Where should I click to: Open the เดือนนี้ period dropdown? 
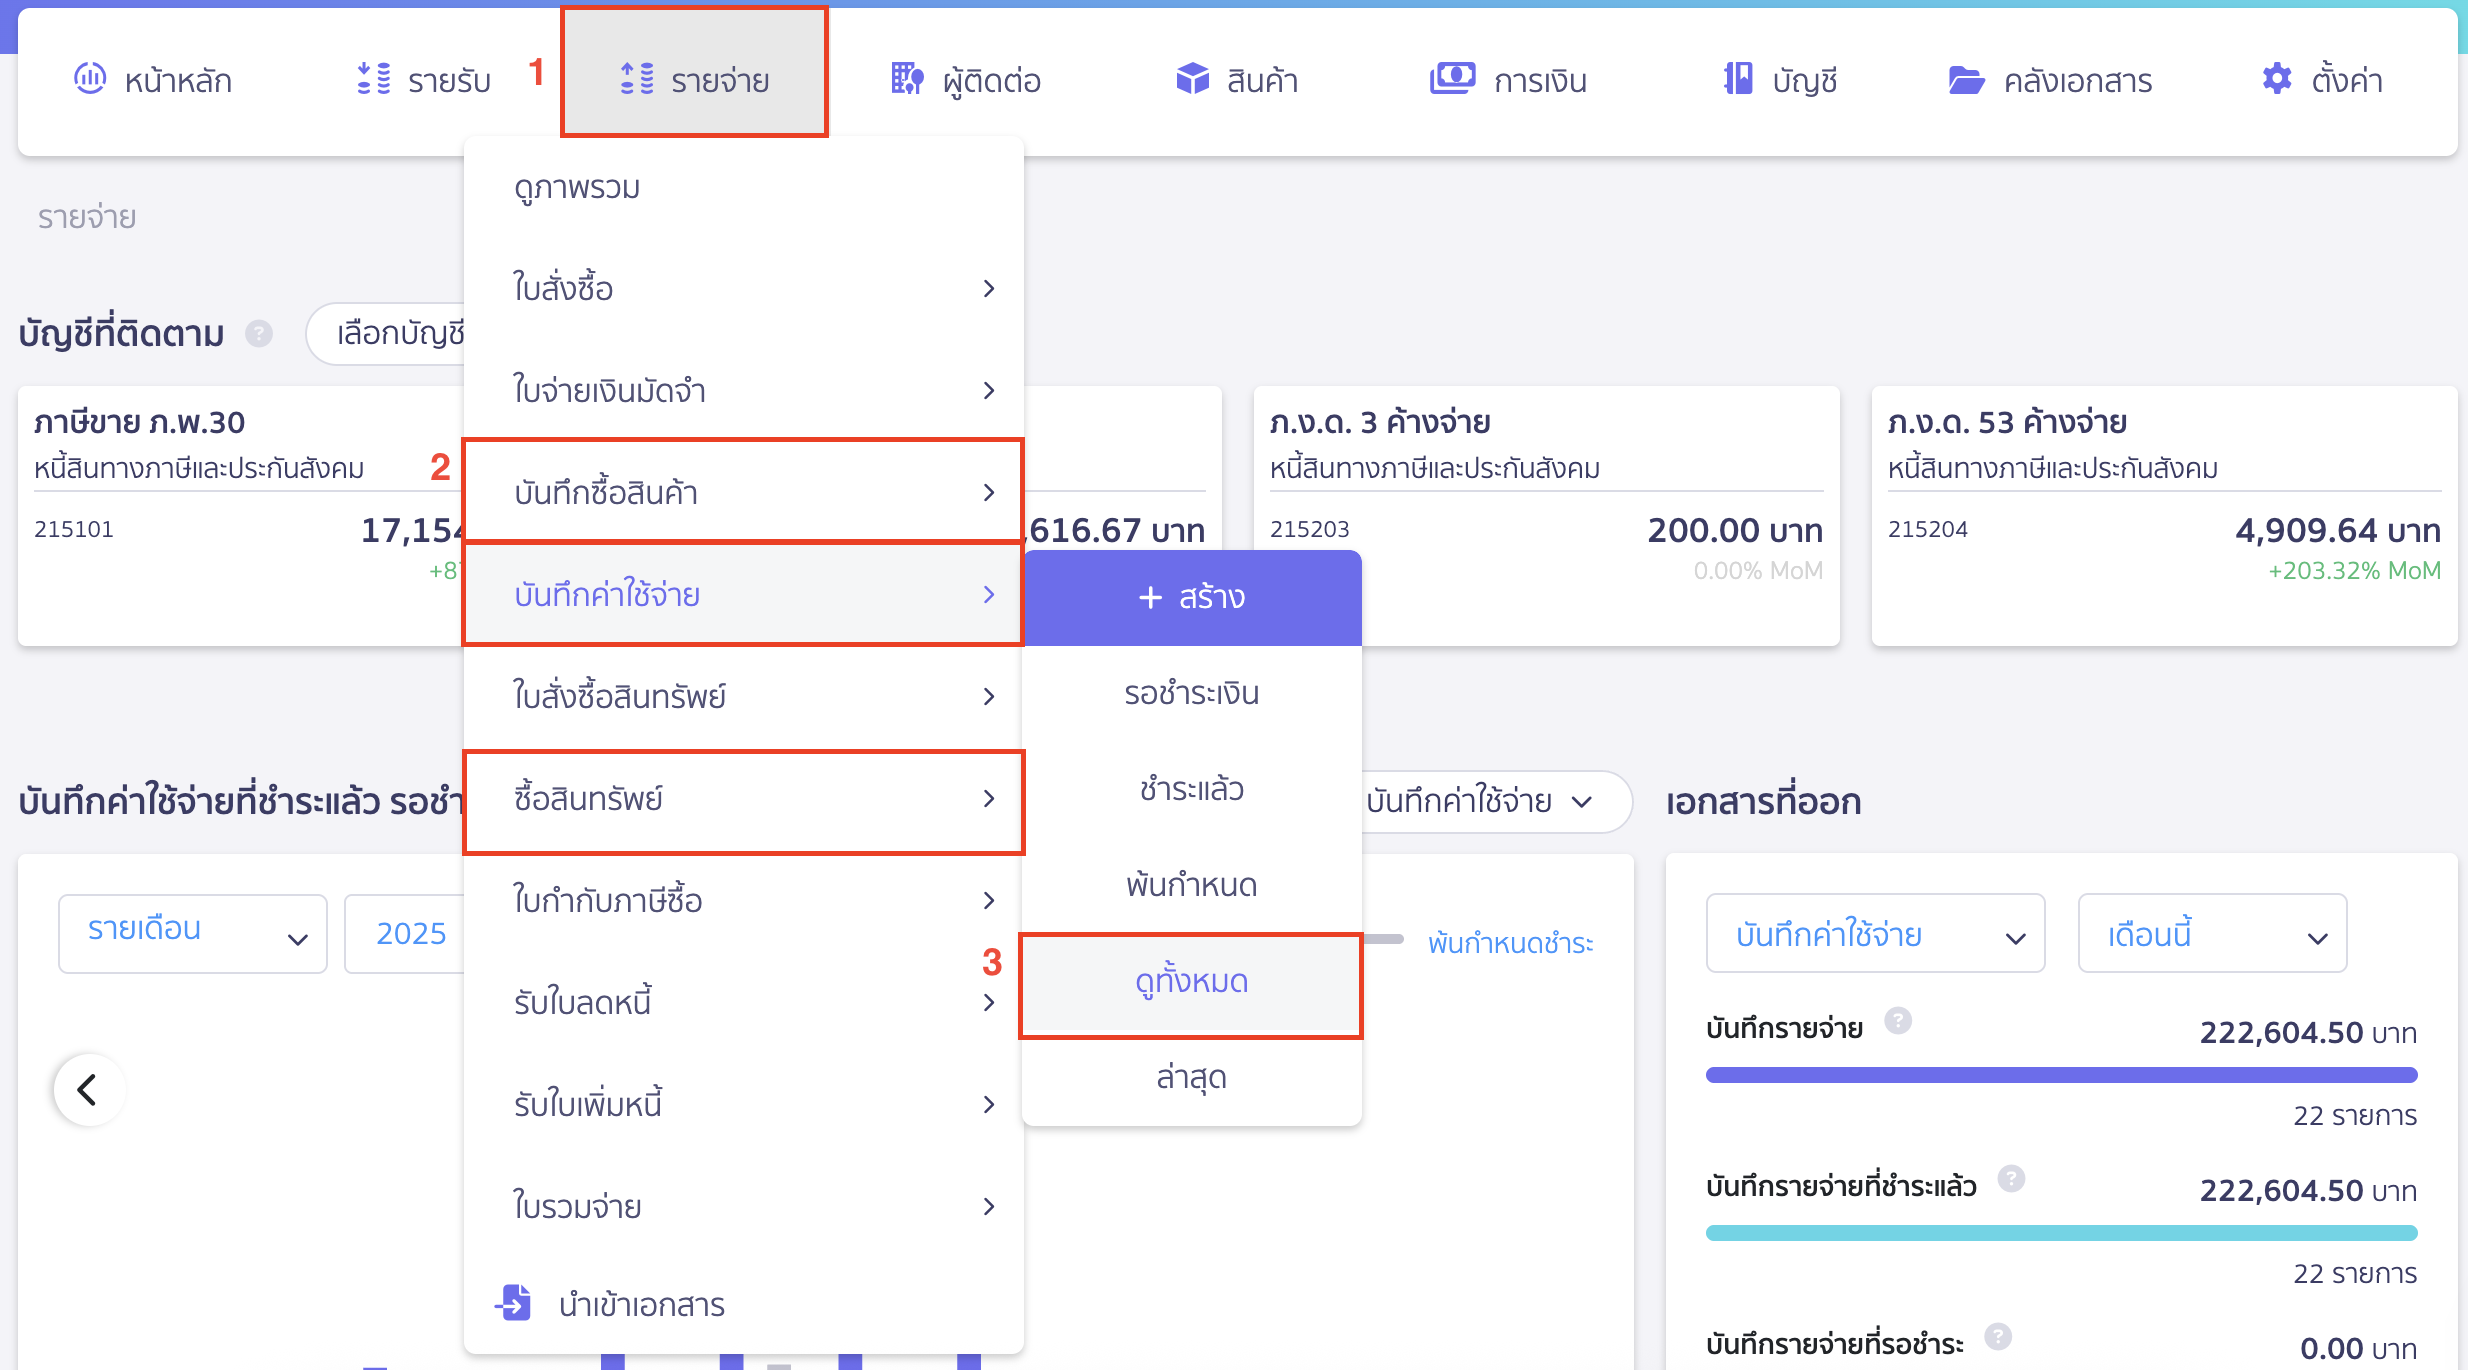pyautogui.click(x=2212, y=933)
